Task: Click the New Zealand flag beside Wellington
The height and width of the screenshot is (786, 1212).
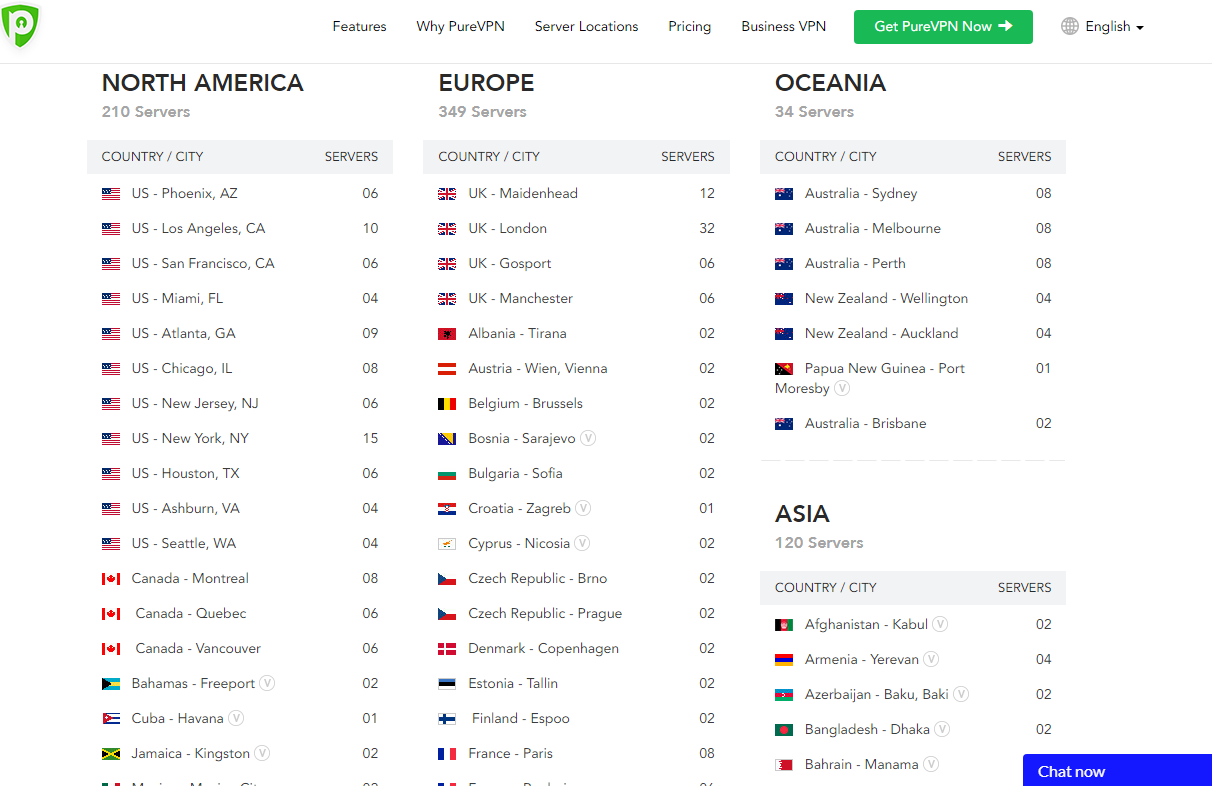Action: tap(784, 299)
